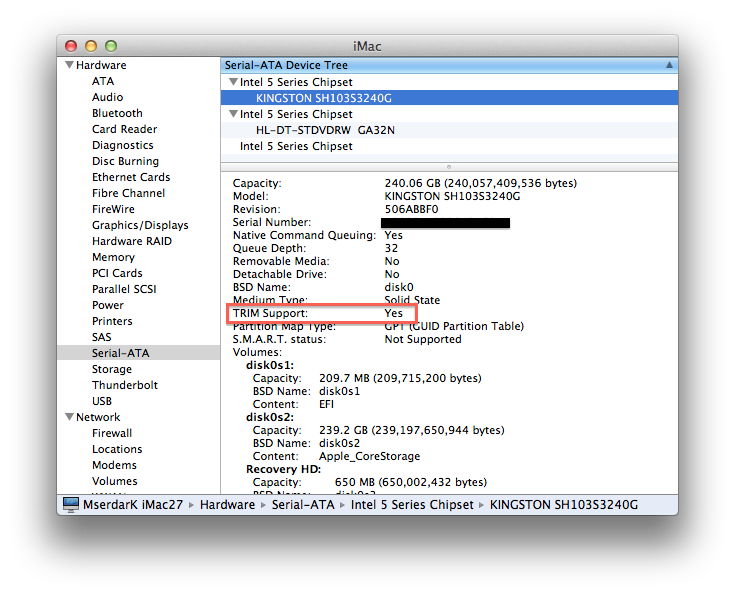Image resolution: width=735 pixels, height=594 pixels.
Task: Click the capacity value 240.06 GB
Action: 480,183
